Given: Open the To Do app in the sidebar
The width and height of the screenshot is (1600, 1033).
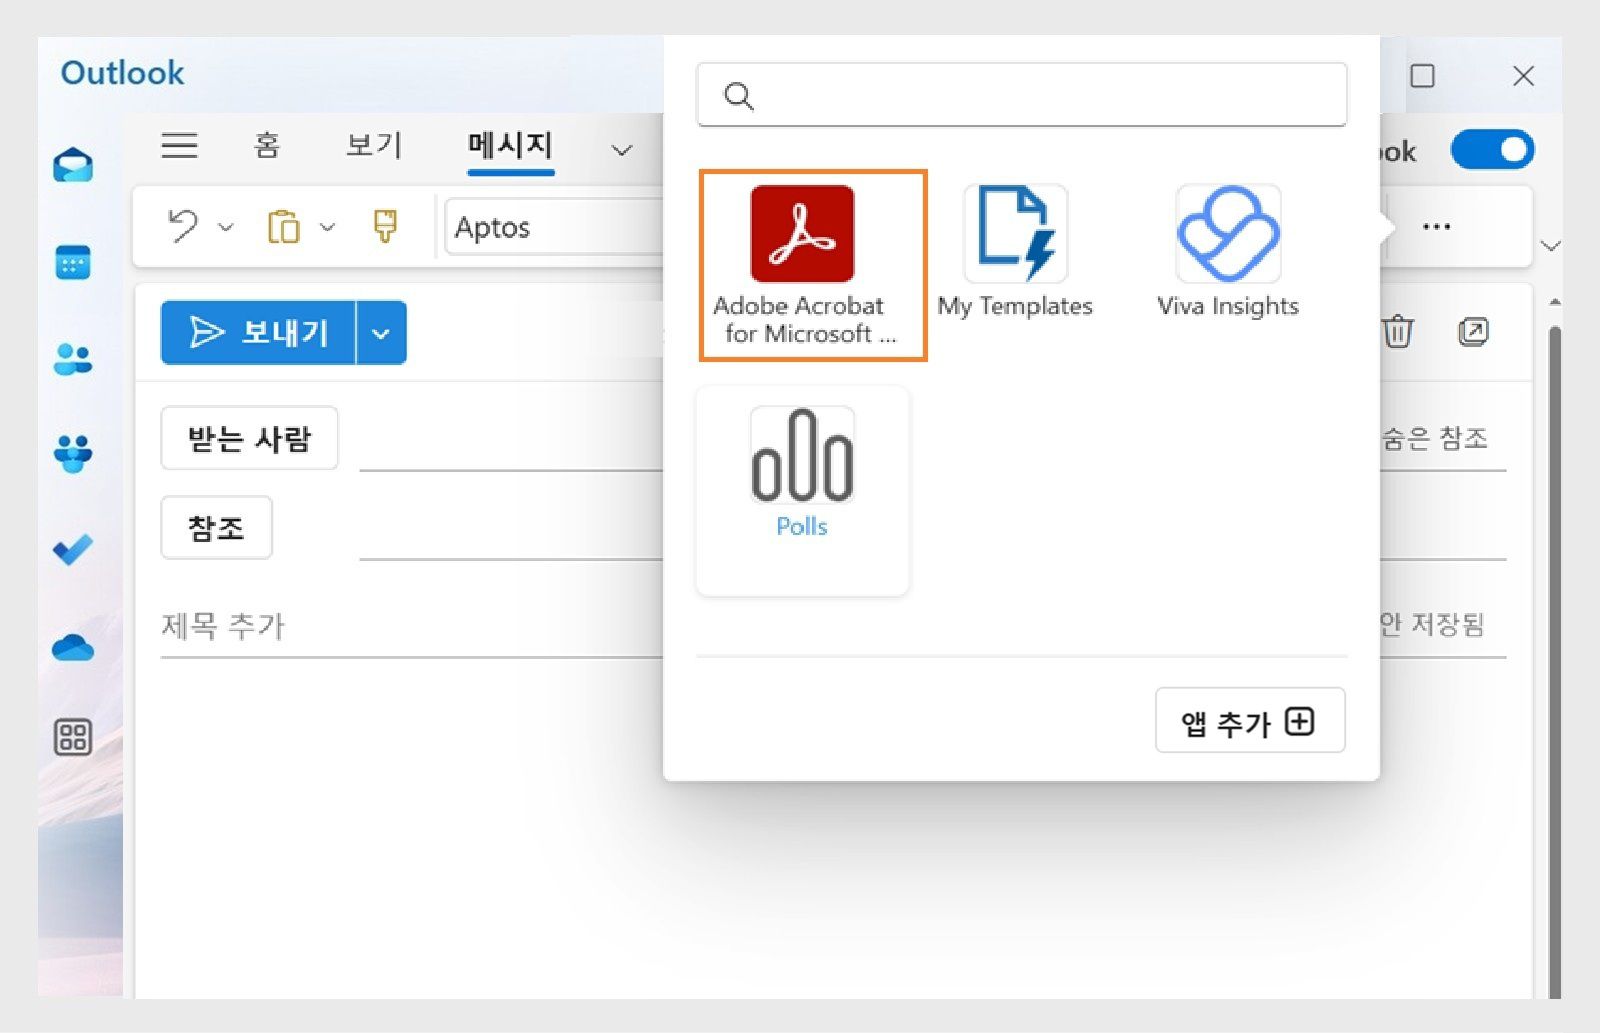Looking at the screenshot, I should point(72,551).
